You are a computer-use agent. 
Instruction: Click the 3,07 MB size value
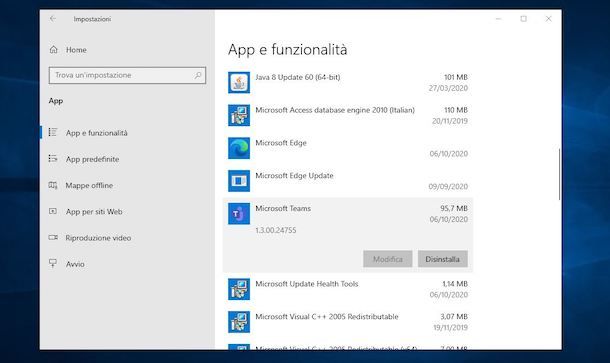(x=454, y=316)
